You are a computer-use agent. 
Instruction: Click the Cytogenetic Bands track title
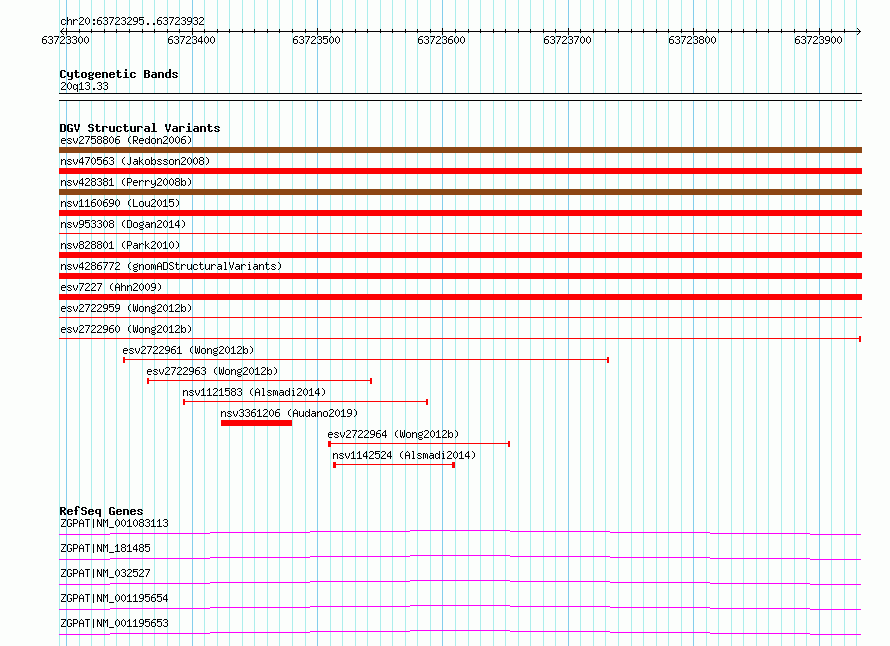(x=119, y=74)
